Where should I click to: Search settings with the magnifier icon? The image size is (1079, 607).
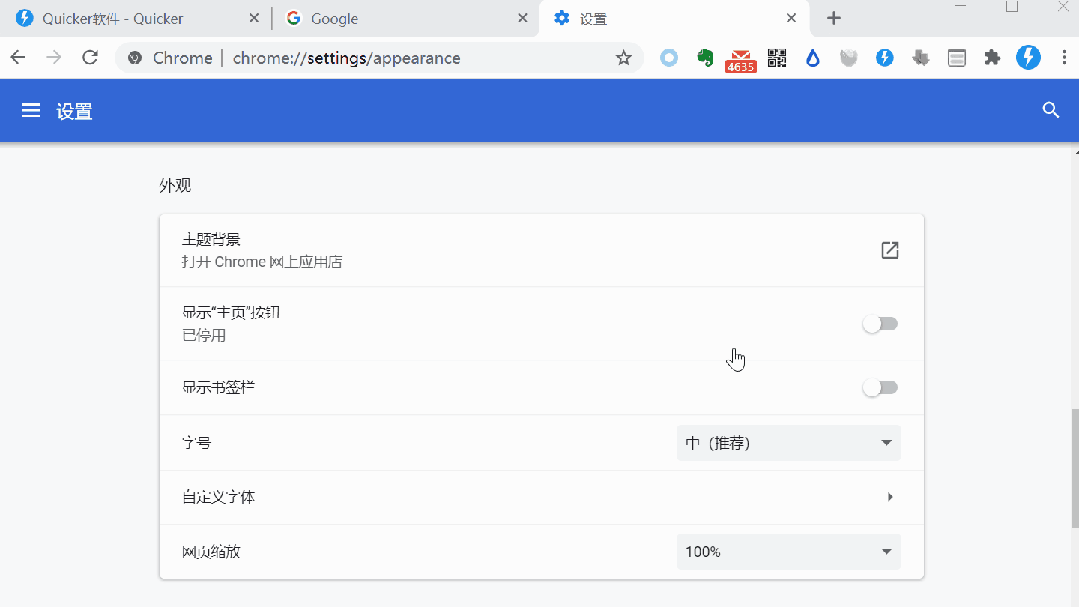[1050, 110]
